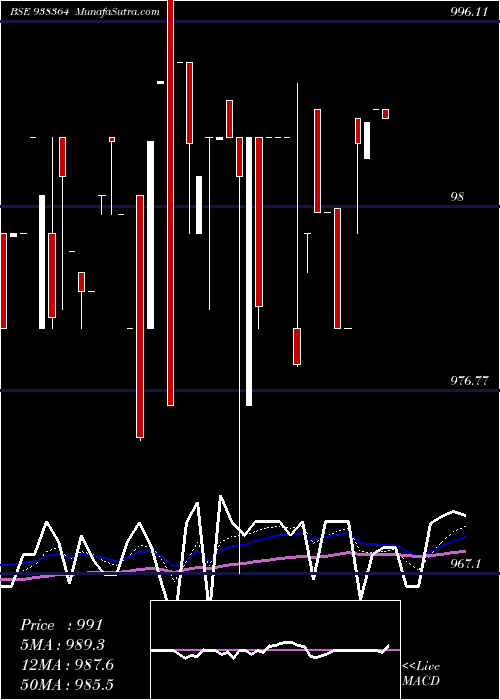500x700 pixels.
Task: Click the 996.11 price level label
Action: 469,12
